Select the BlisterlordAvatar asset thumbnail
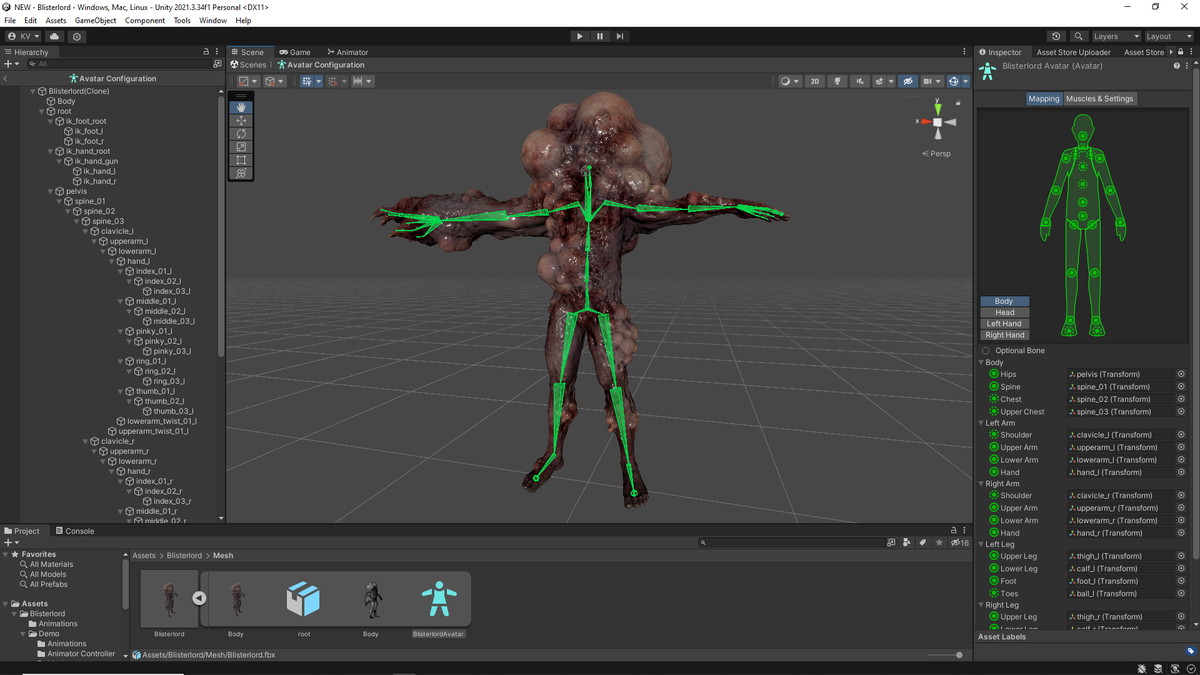This screenshot has width=1200, height=675. pos(438,600)
